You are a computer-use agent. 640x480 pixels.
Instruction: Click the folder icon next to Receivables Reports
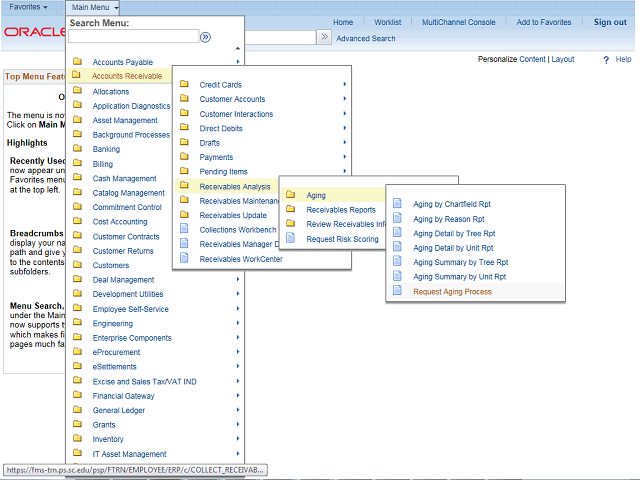[291, 210]
